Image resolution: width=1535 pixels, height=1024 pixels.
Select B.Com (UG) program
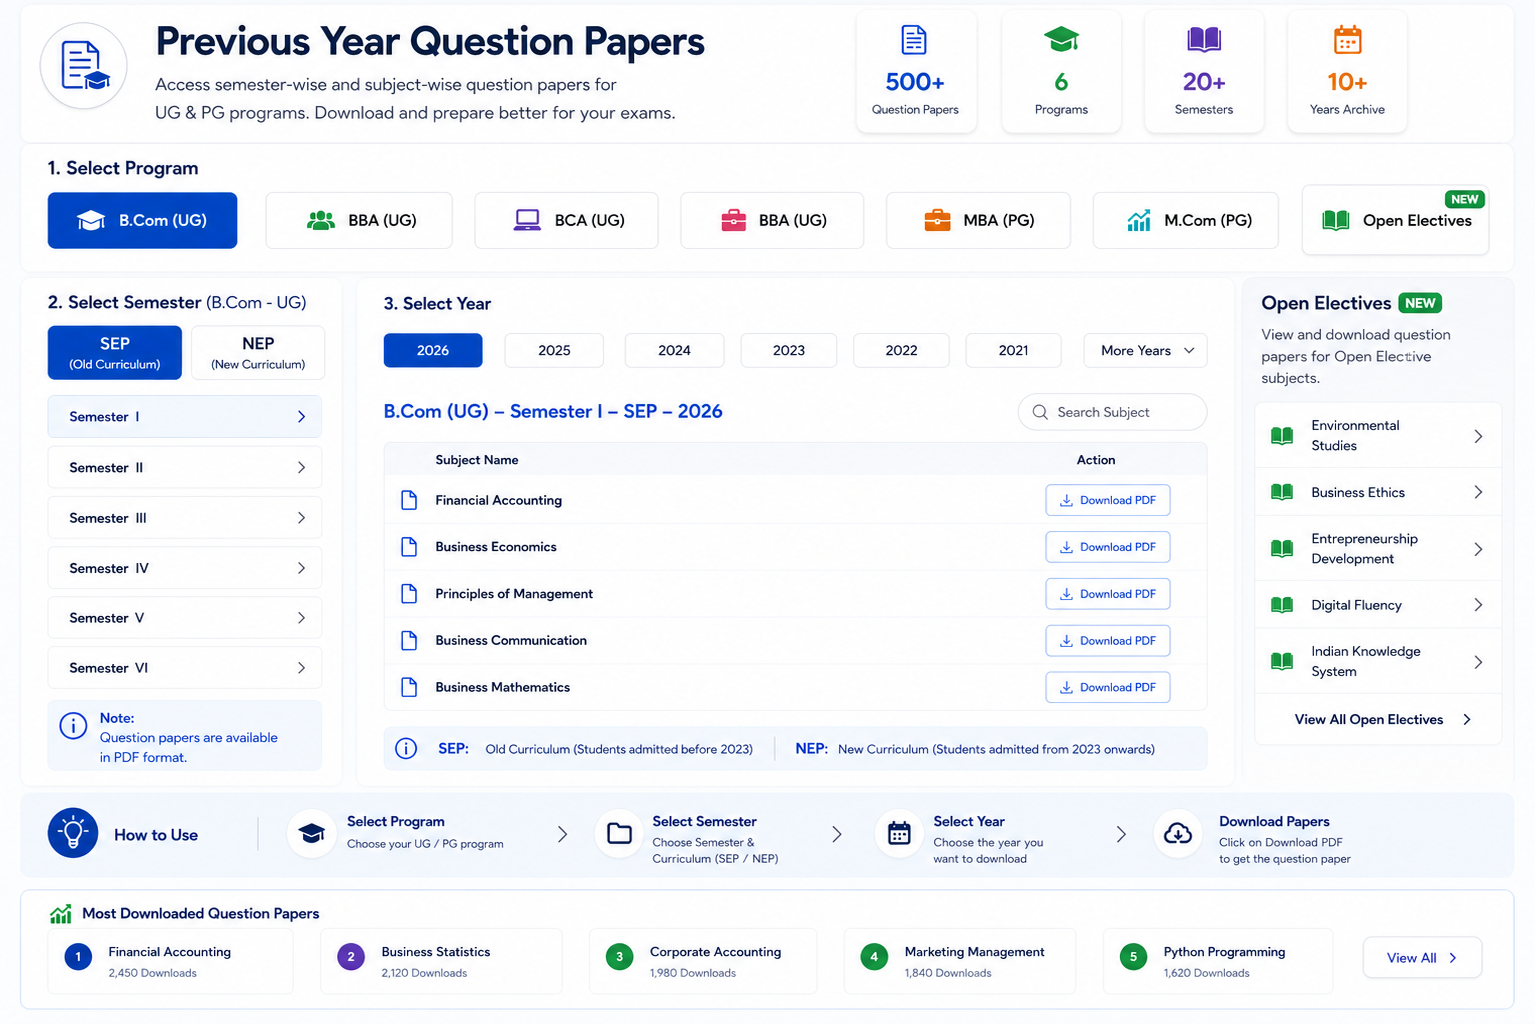[142, 220]
